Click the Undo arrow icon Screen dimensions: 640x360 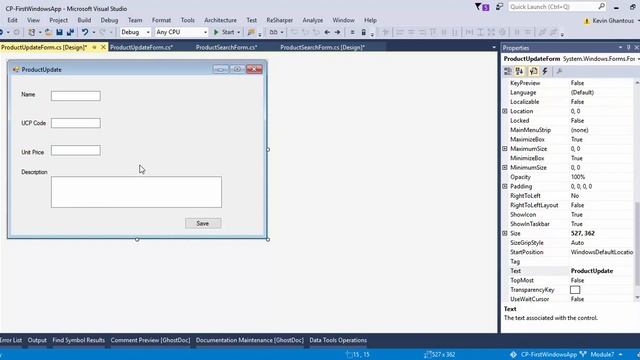tap(84, 32)
